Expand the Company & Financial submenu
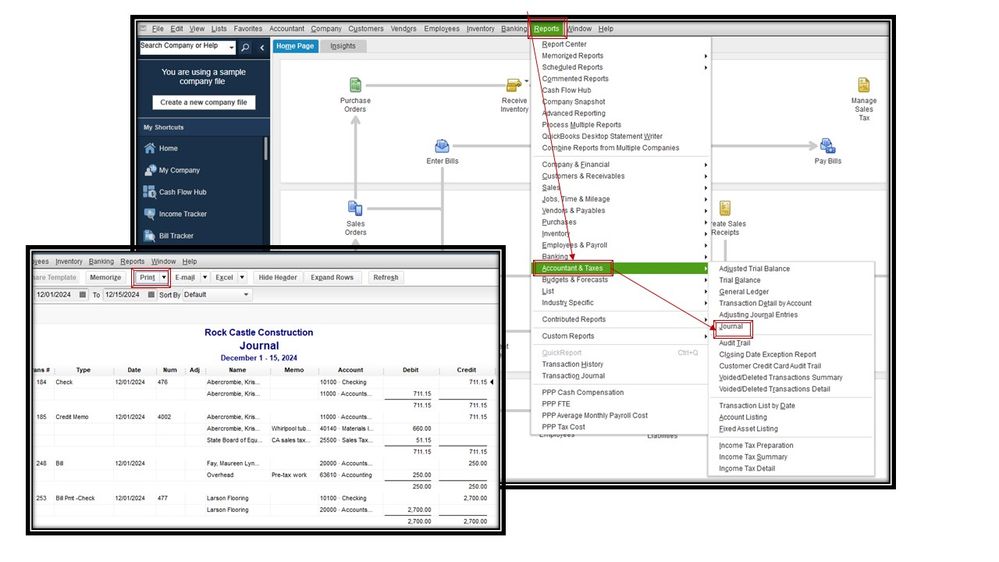 [x=705, y=165]
